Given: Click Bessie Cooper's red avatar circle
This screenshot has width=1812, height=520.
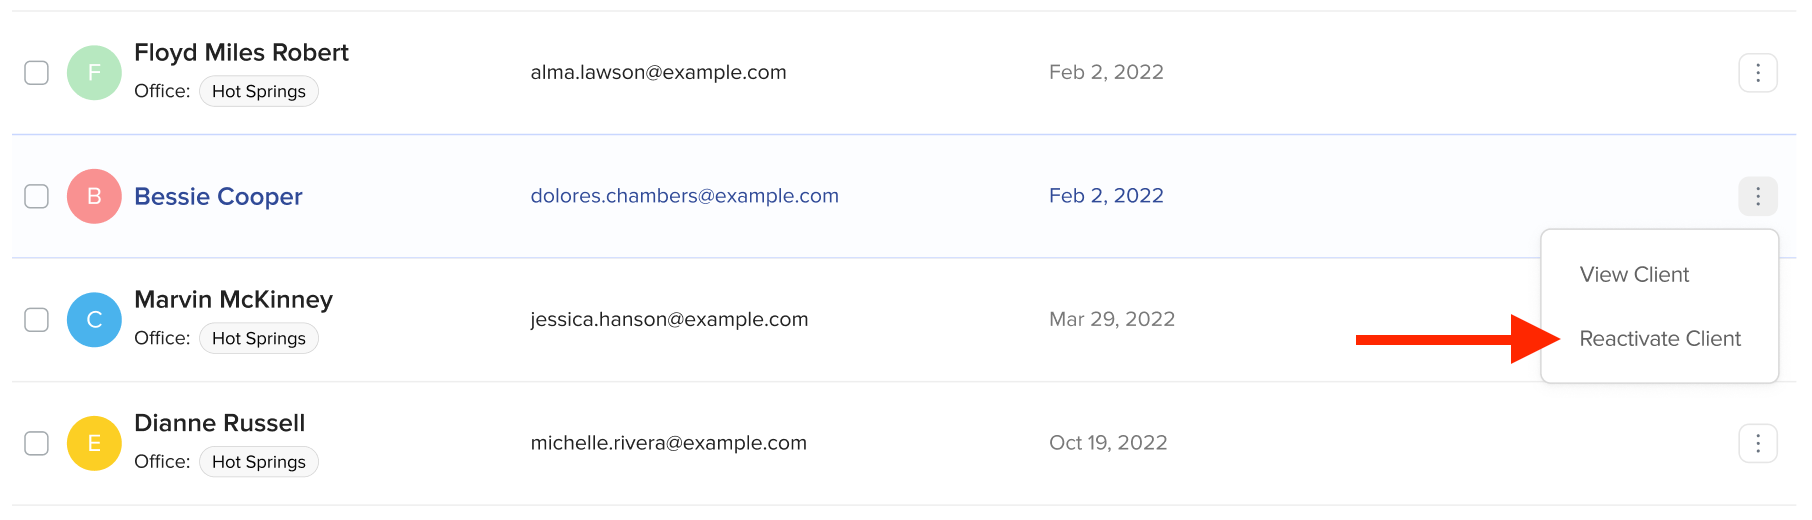Looking at the screenshot, I should coord(94,196).
